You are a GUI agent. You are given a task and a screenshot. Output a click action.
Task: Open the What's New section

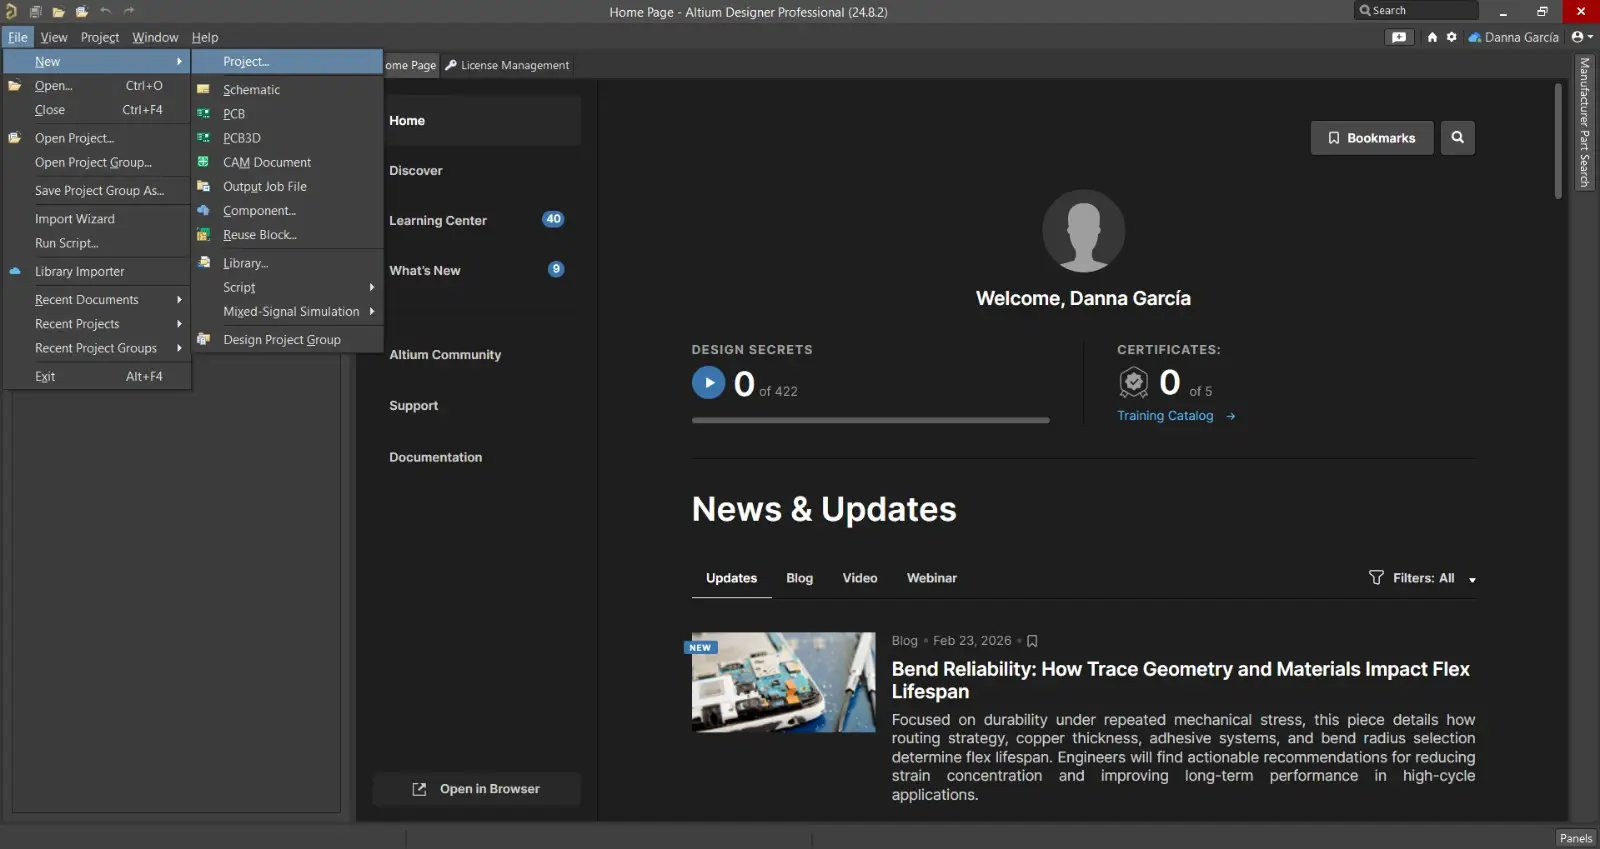pos(476,271)
